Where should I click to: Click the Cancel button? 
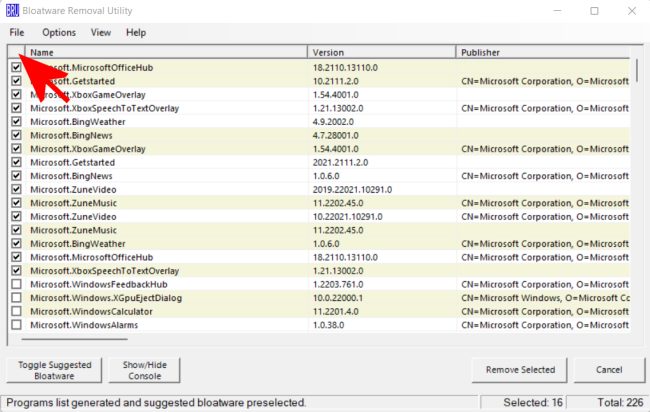click(x=609, y=370)
